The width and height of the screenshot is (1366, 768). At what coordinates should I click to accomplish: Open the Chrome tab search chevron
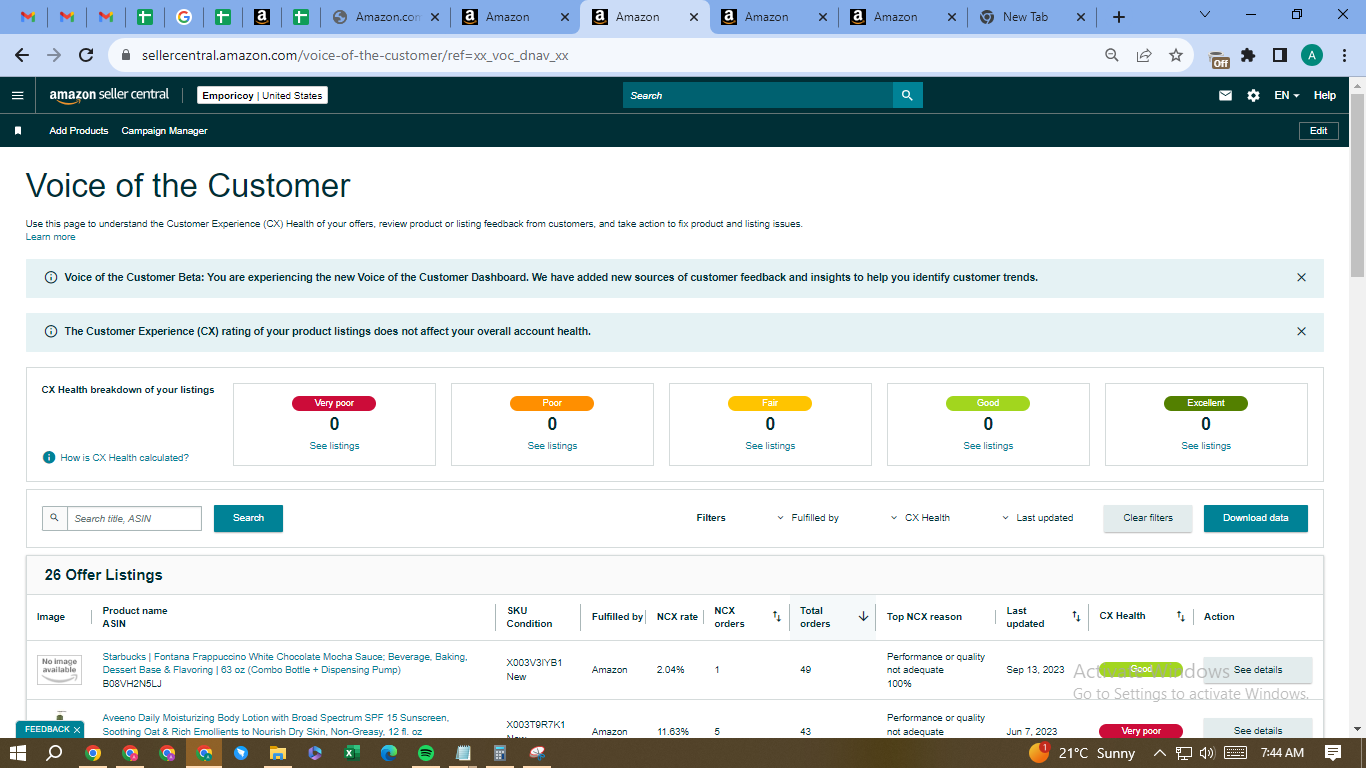tap(1204, 15)
